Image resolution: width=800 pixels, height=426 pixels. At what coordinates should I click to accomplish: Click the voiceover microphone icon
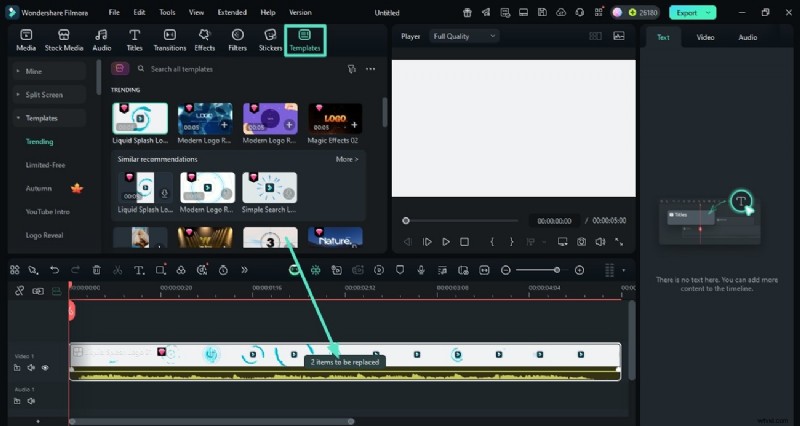[421, 270]
